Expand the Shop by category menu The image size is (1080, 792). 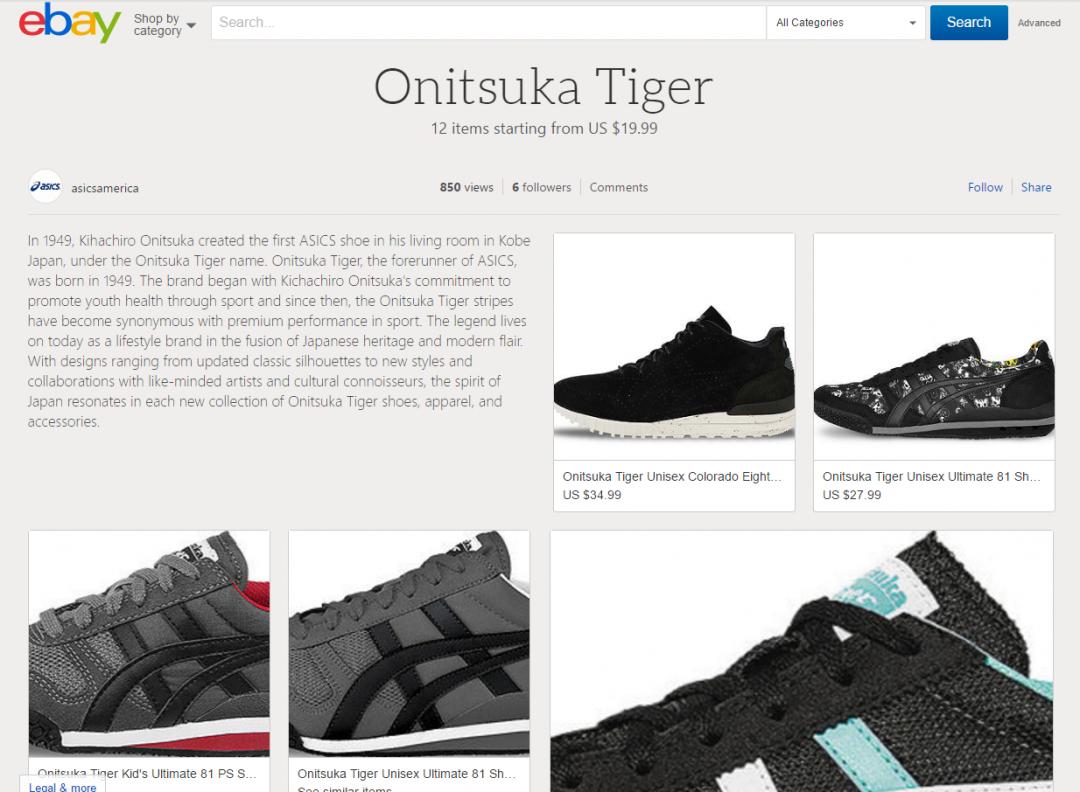pos(165,25)
